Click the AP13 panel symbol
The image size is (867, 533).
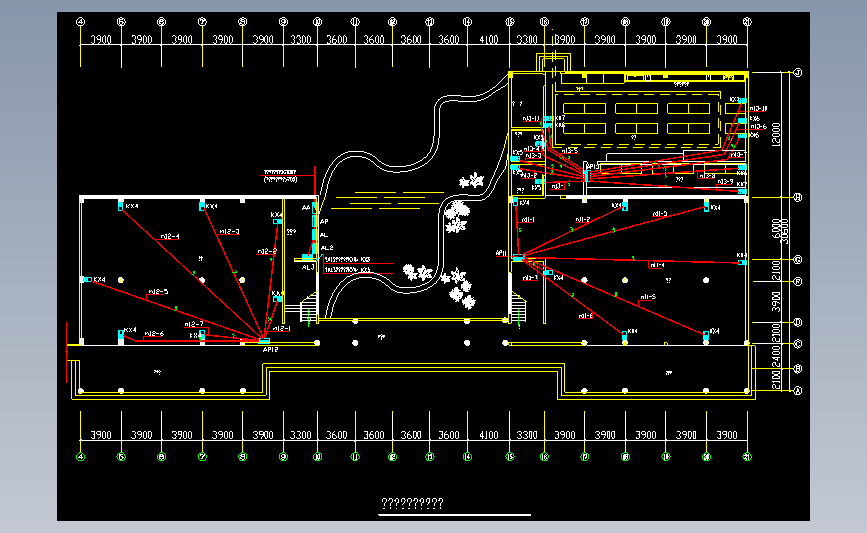tap(587, 176)
